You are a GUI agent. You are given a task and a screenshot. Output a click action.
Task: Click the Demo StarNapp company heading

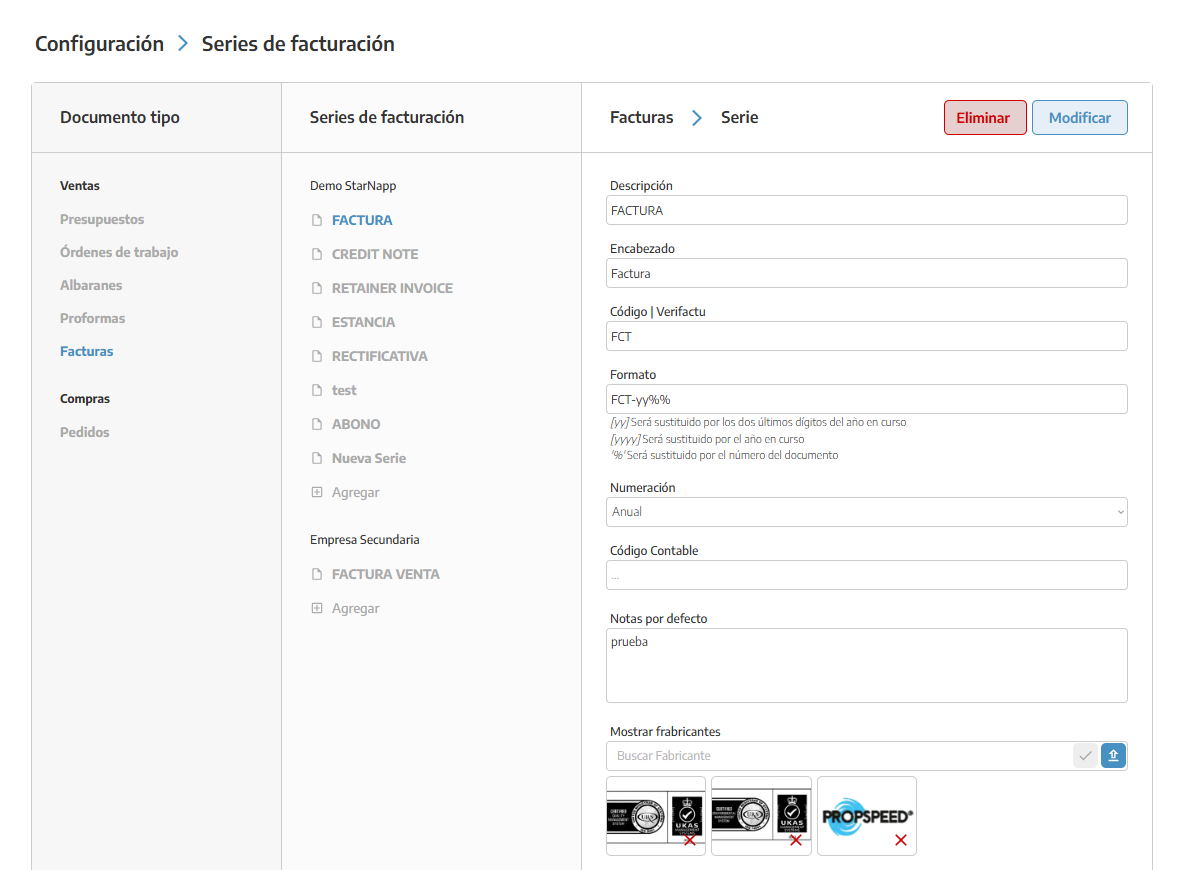[x=353, y=185]
